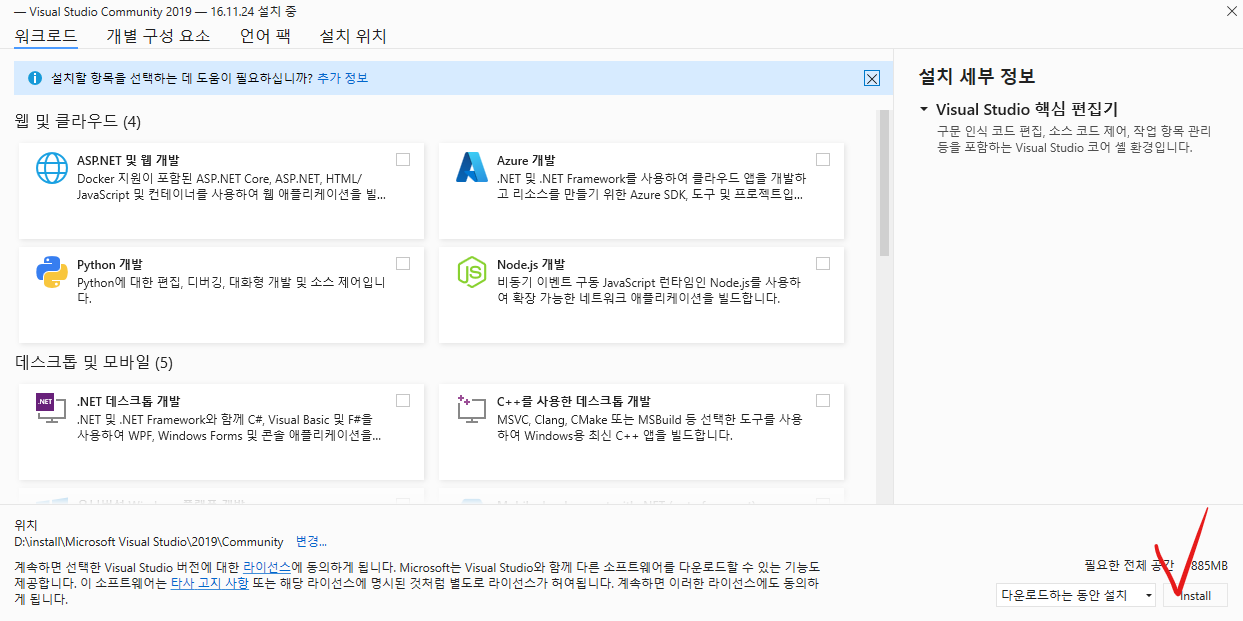The height and width of the screenshot is (621, 1243).
Task: Click the workload list vertical scrollbar
Action: (884, 183)
